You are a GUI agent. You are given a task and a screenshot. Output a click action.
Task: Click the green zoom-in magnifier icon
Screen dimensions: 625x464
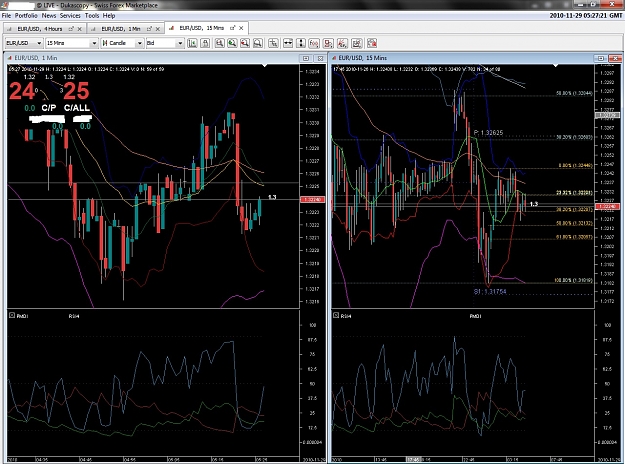tap(232, 43)
